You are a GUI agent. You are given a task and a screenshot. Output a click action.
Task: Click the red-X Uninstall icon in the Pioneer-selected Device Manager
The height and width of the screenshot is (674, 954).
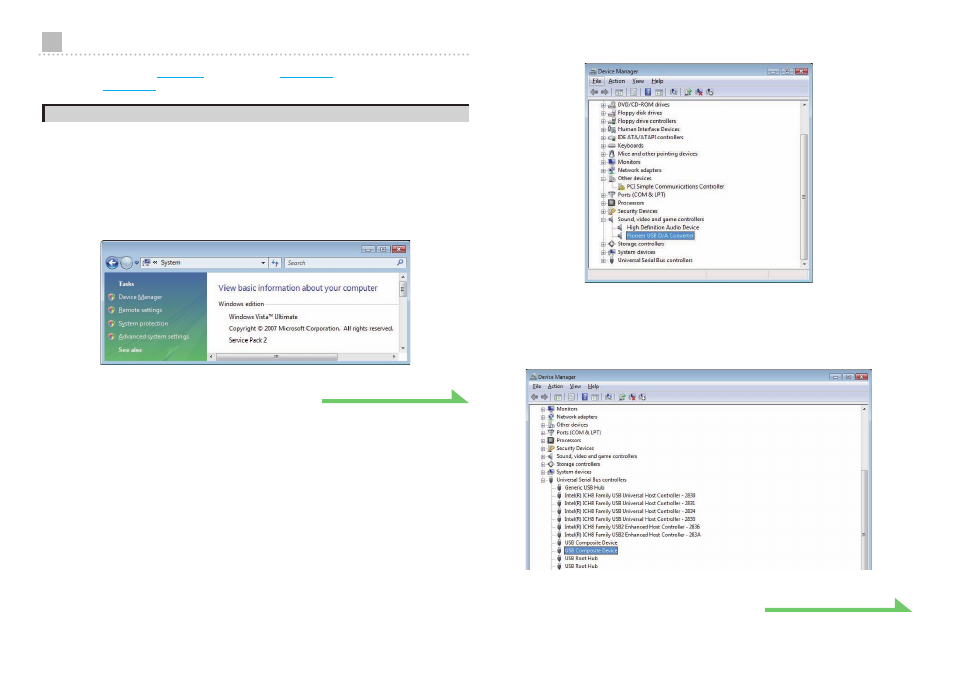[698, 92]
